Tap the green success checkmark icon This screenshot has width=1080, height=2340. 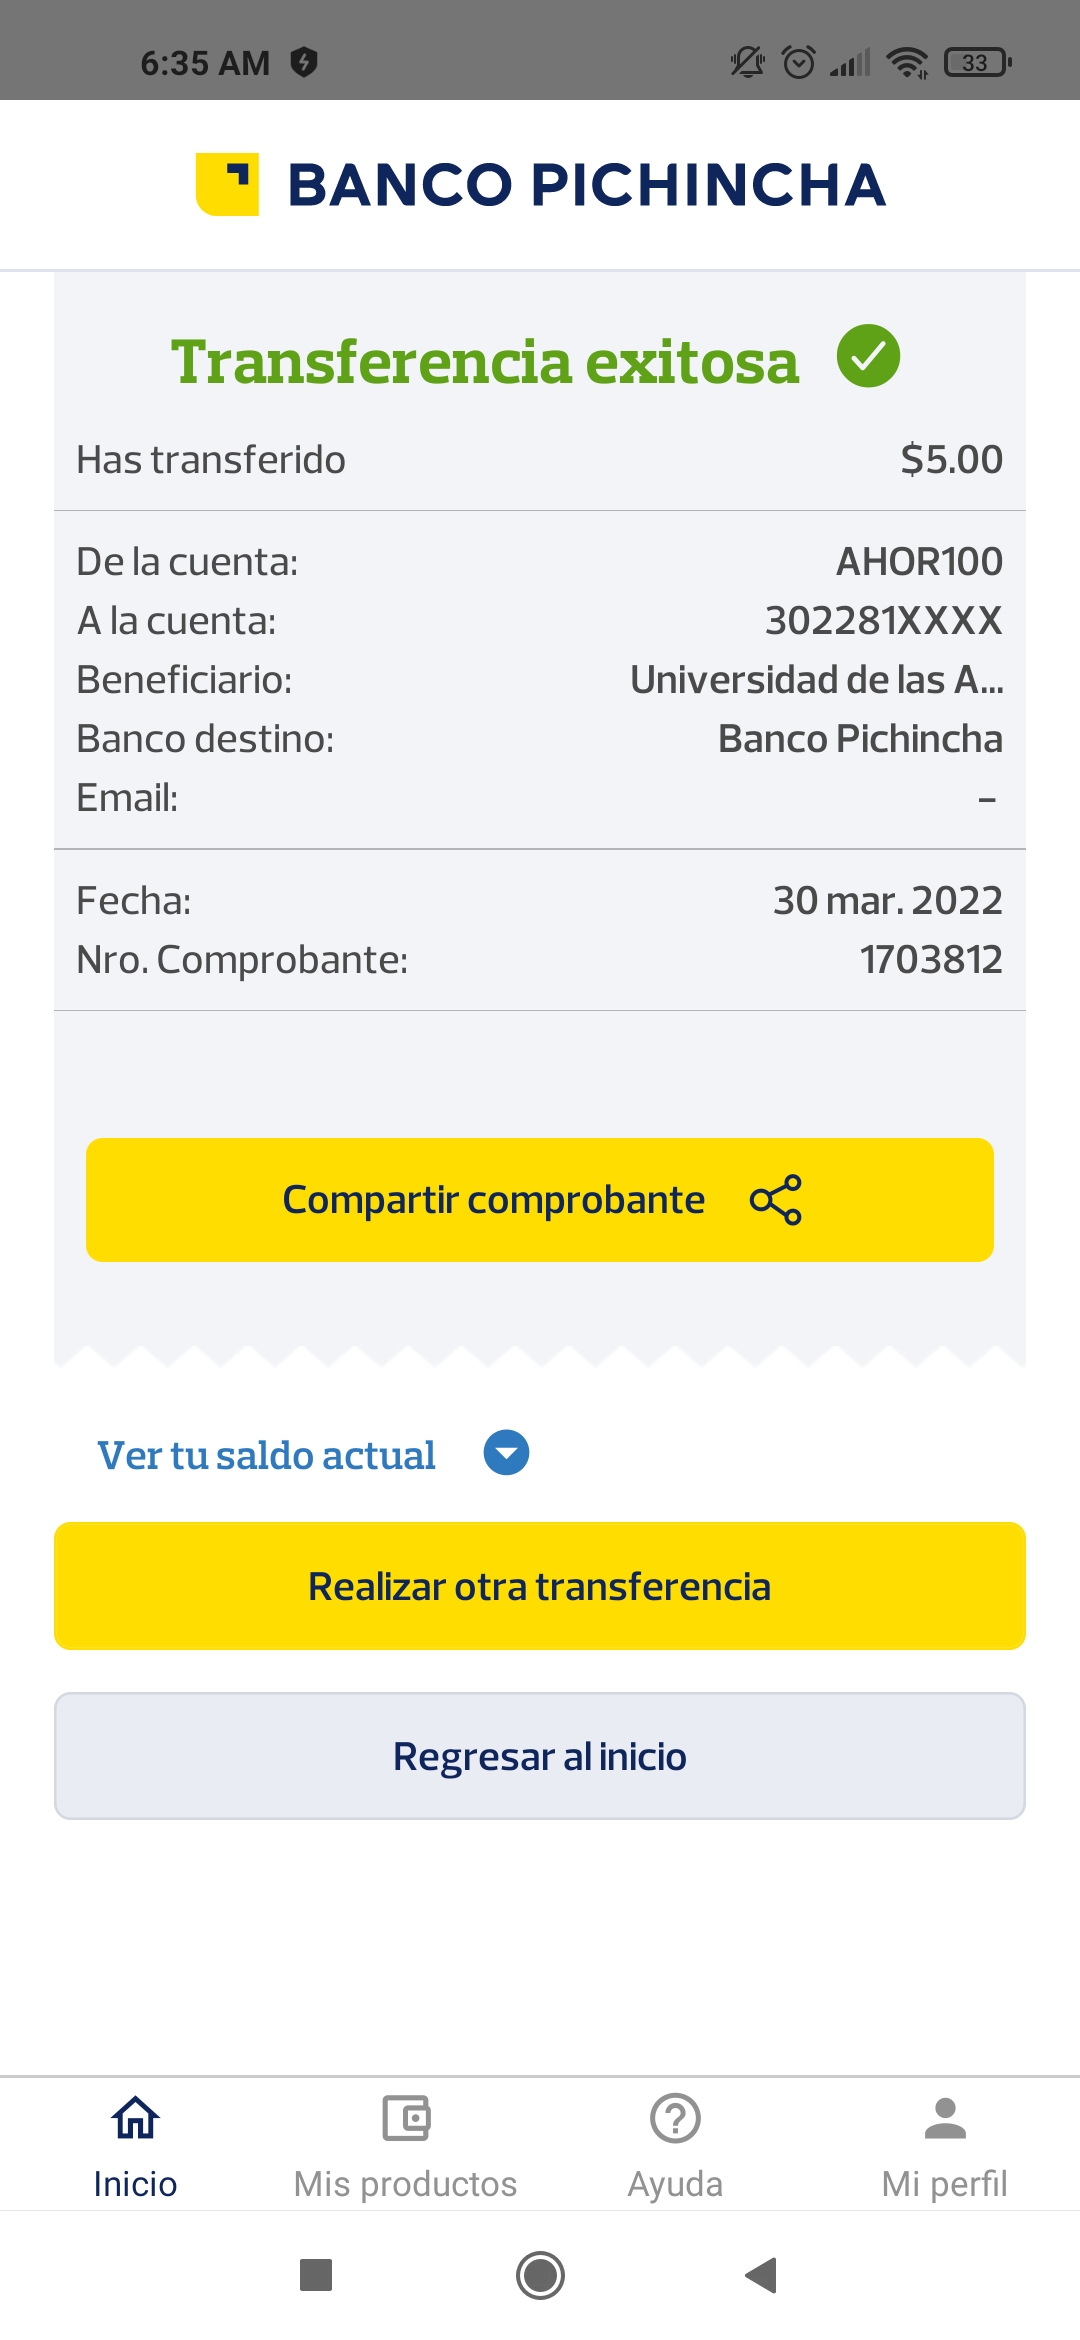click(868, 356)
